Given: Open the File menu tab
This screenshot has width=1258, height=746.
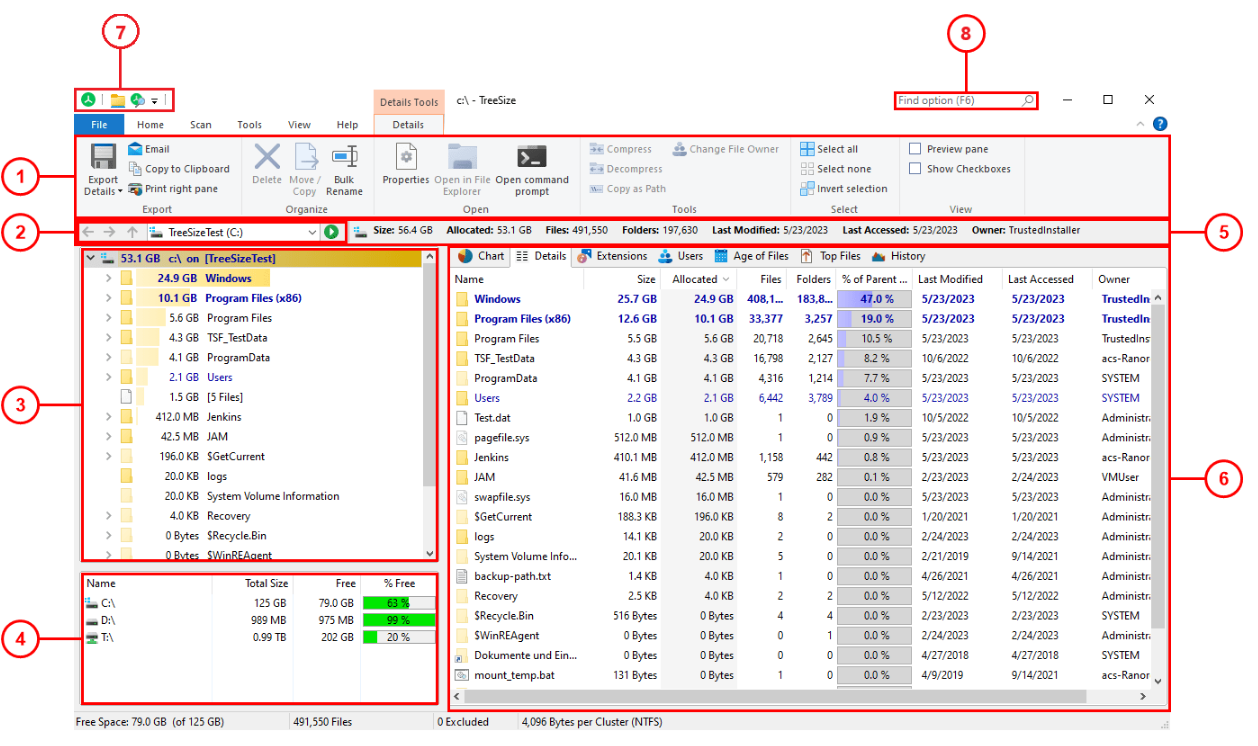Looking at the screenshot, I should coord(99,125).
